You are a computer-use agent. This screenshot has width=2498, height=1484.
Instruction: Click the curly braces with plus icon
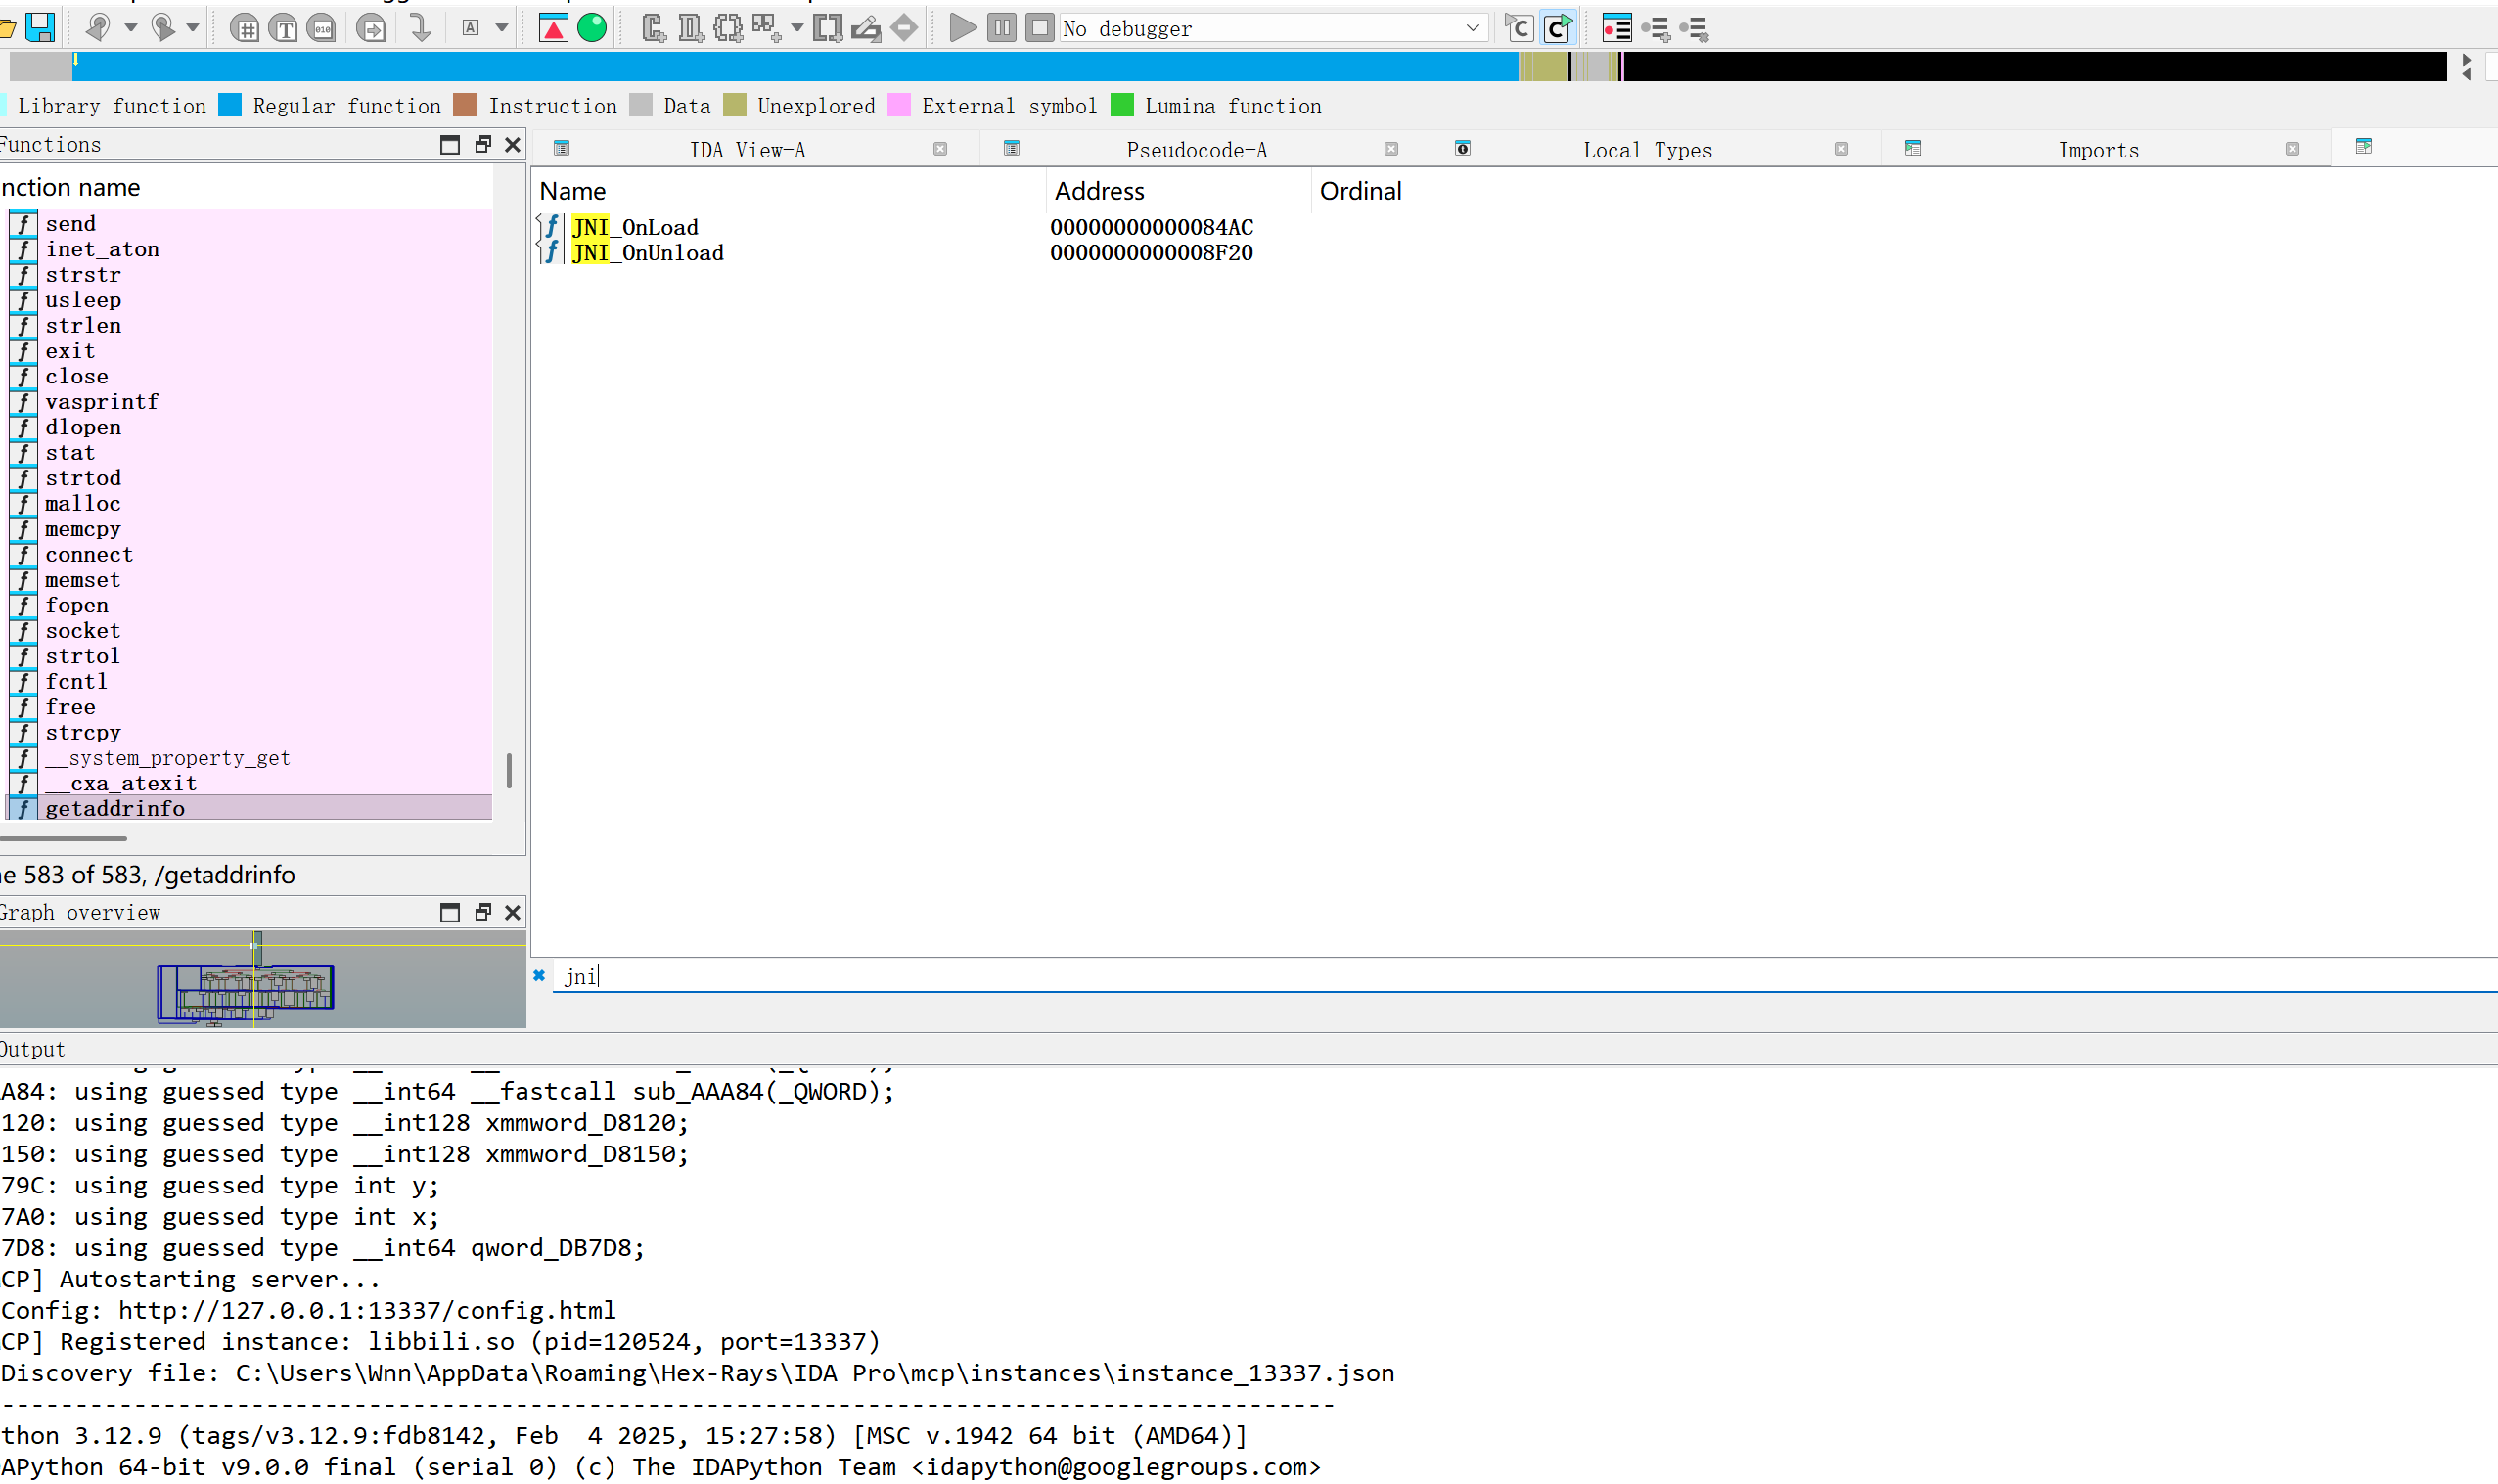[728, 28]
